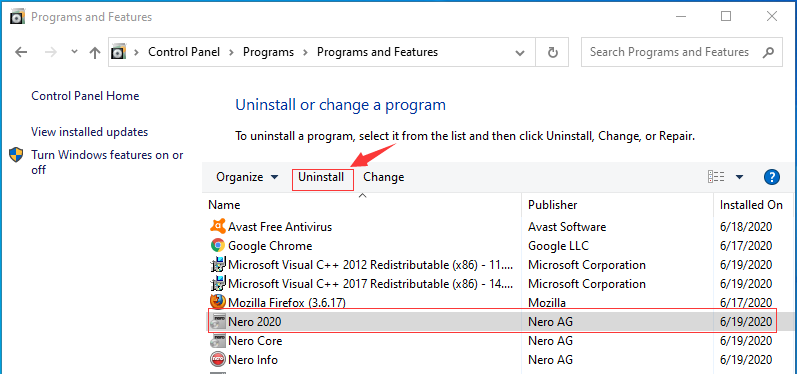Open address bar history dropdown chevron
Image resolution: width=797 pixels, height=374 pixels.
tap(519, 52)
